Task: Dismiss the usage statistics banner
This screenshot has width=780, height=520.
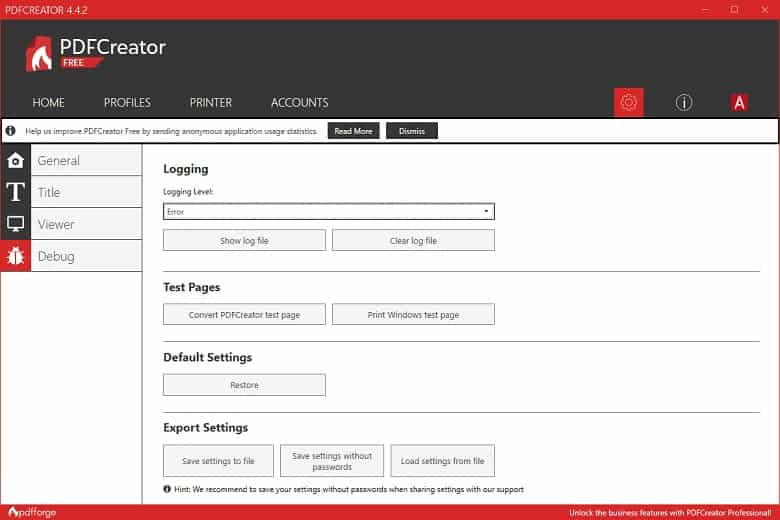Action: pyautogui.click(x=412, y=131)
